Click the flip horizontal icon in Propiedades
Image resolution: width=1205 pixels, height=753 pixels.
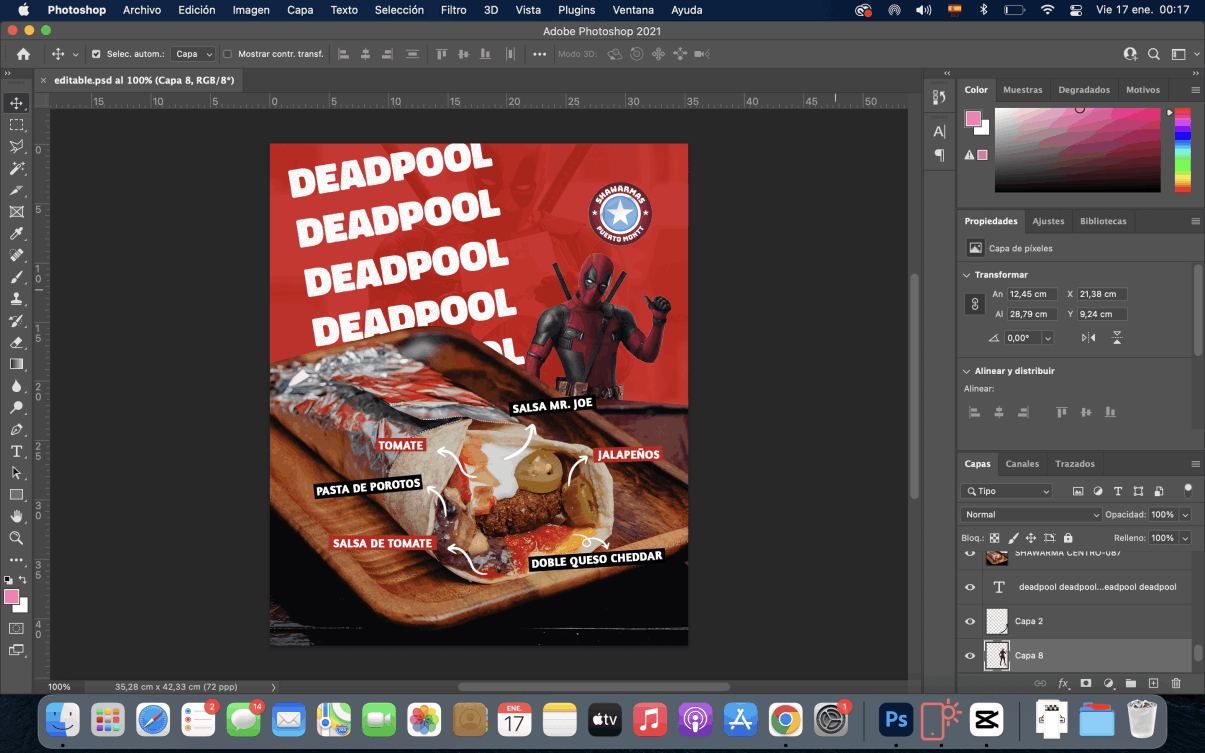coord(1089,338)
